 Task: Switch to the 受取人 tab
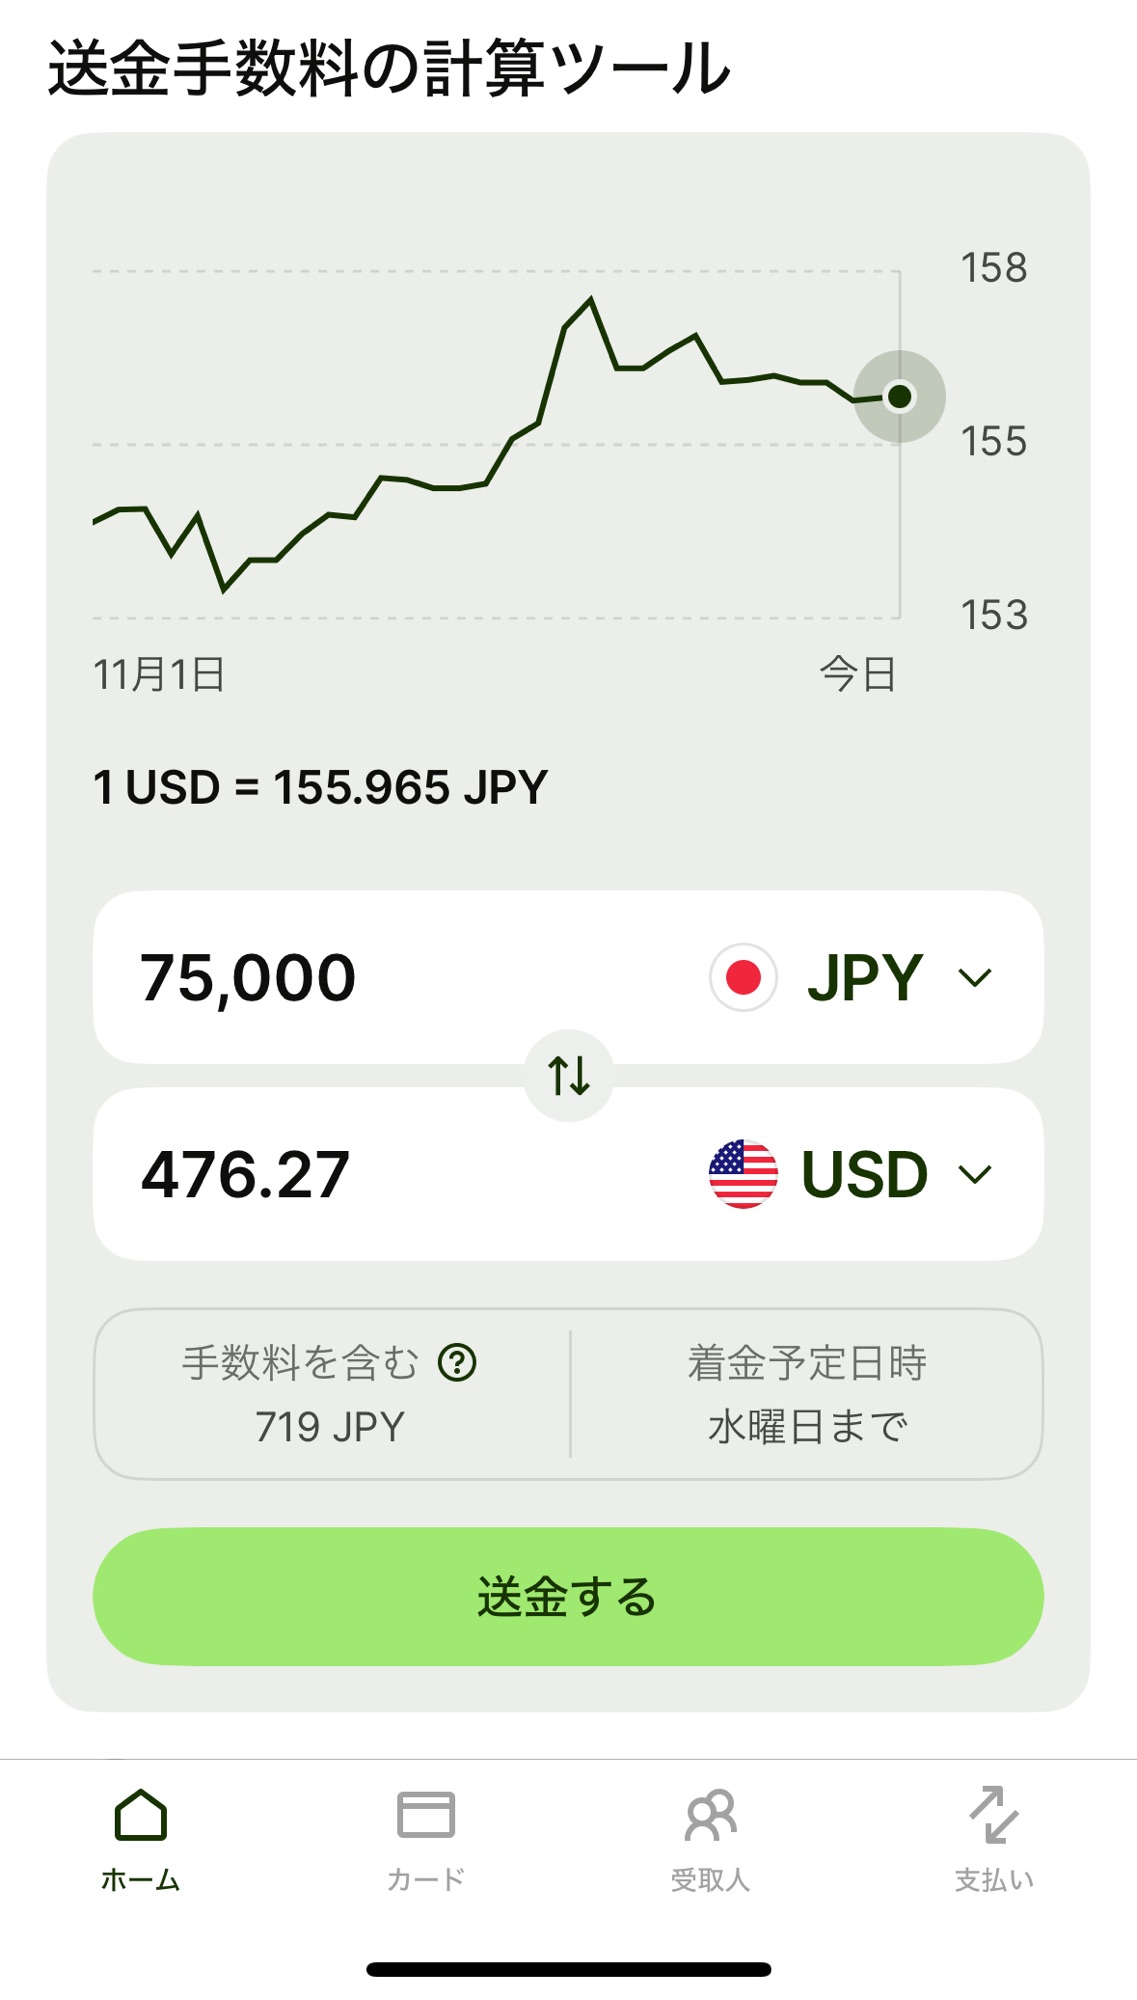(x=710, y=1880)
